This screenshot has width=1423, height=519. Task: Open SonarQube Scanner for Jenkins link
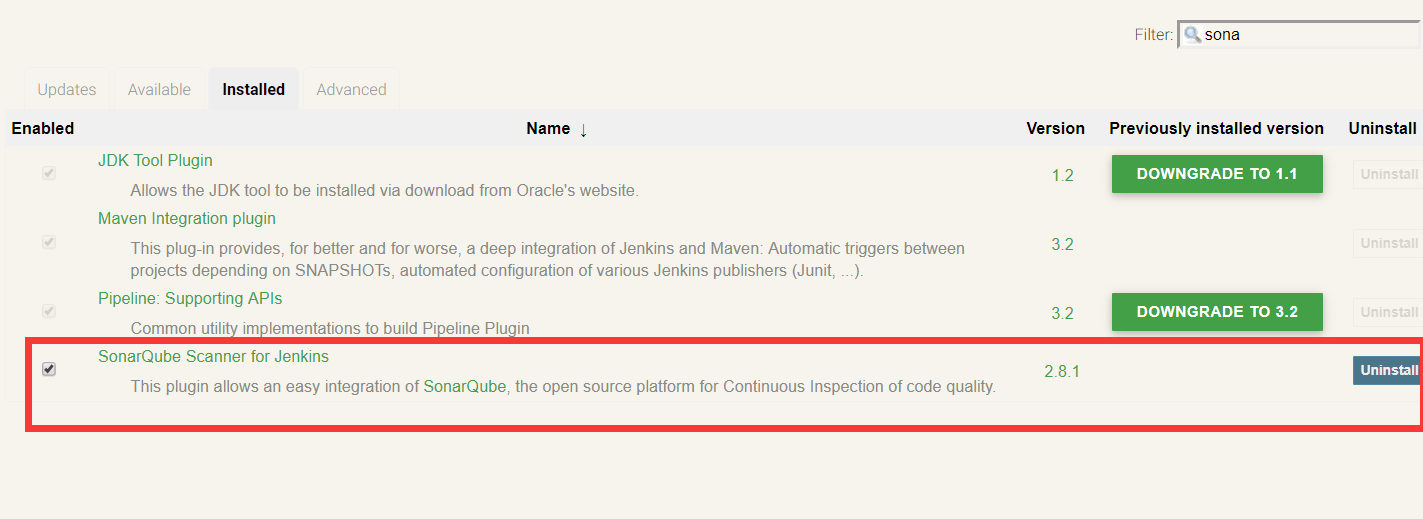(213, 357)
